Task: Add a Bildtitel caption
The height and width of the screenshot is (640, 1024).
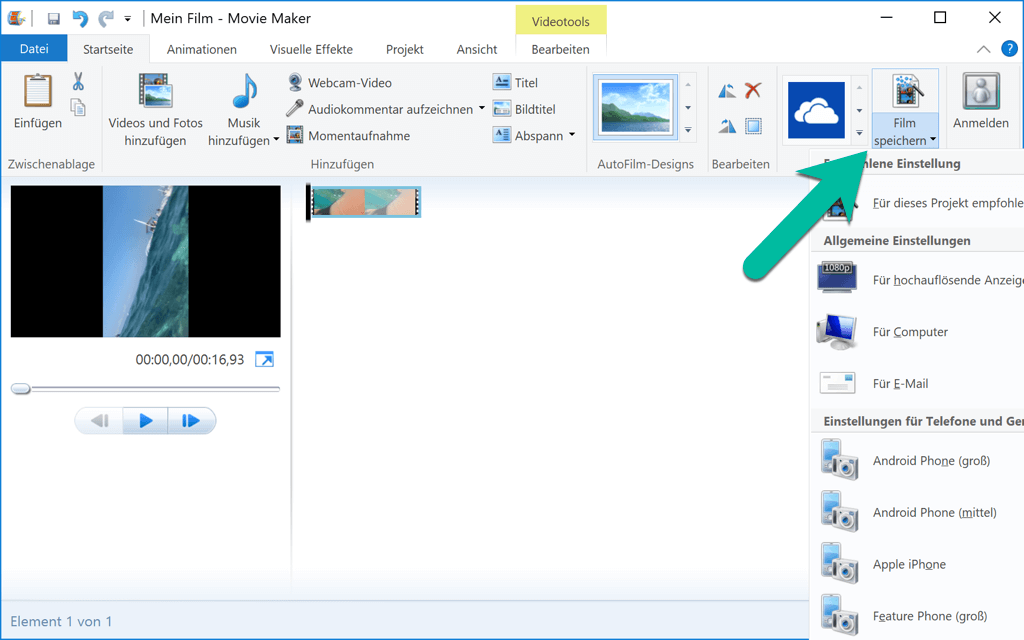Action: click(x=524, y=109)
